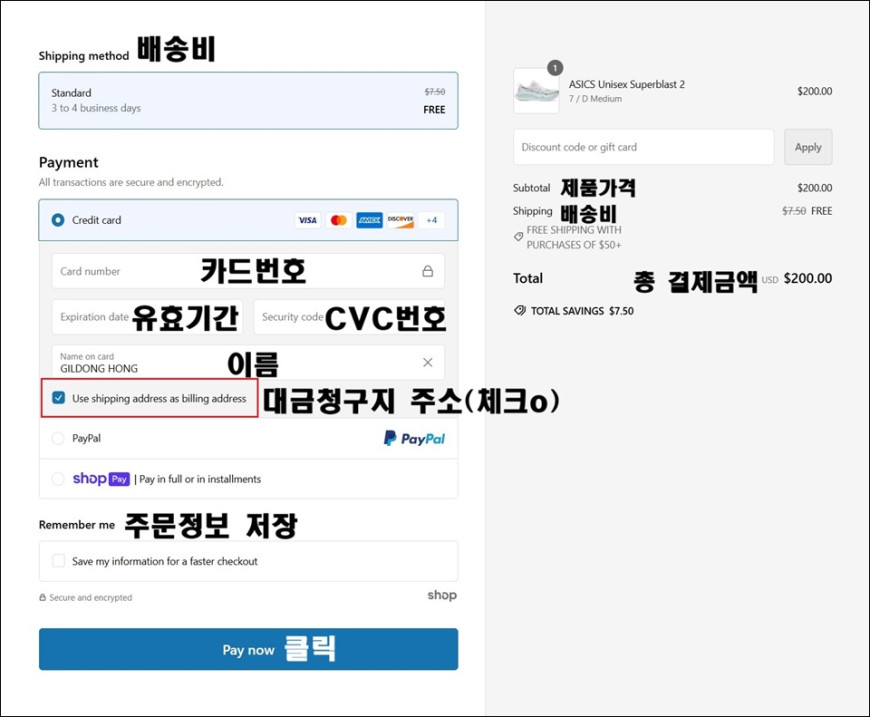Click All transactions are secure and encrypted text
The image size is (870, 717).
point(131,182)
